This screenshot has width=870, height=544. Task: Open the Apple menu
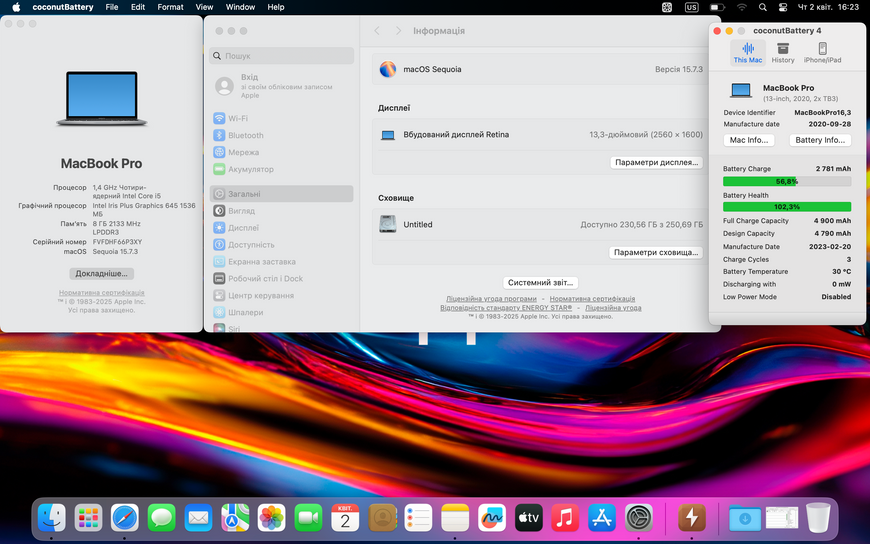point(16,7)
